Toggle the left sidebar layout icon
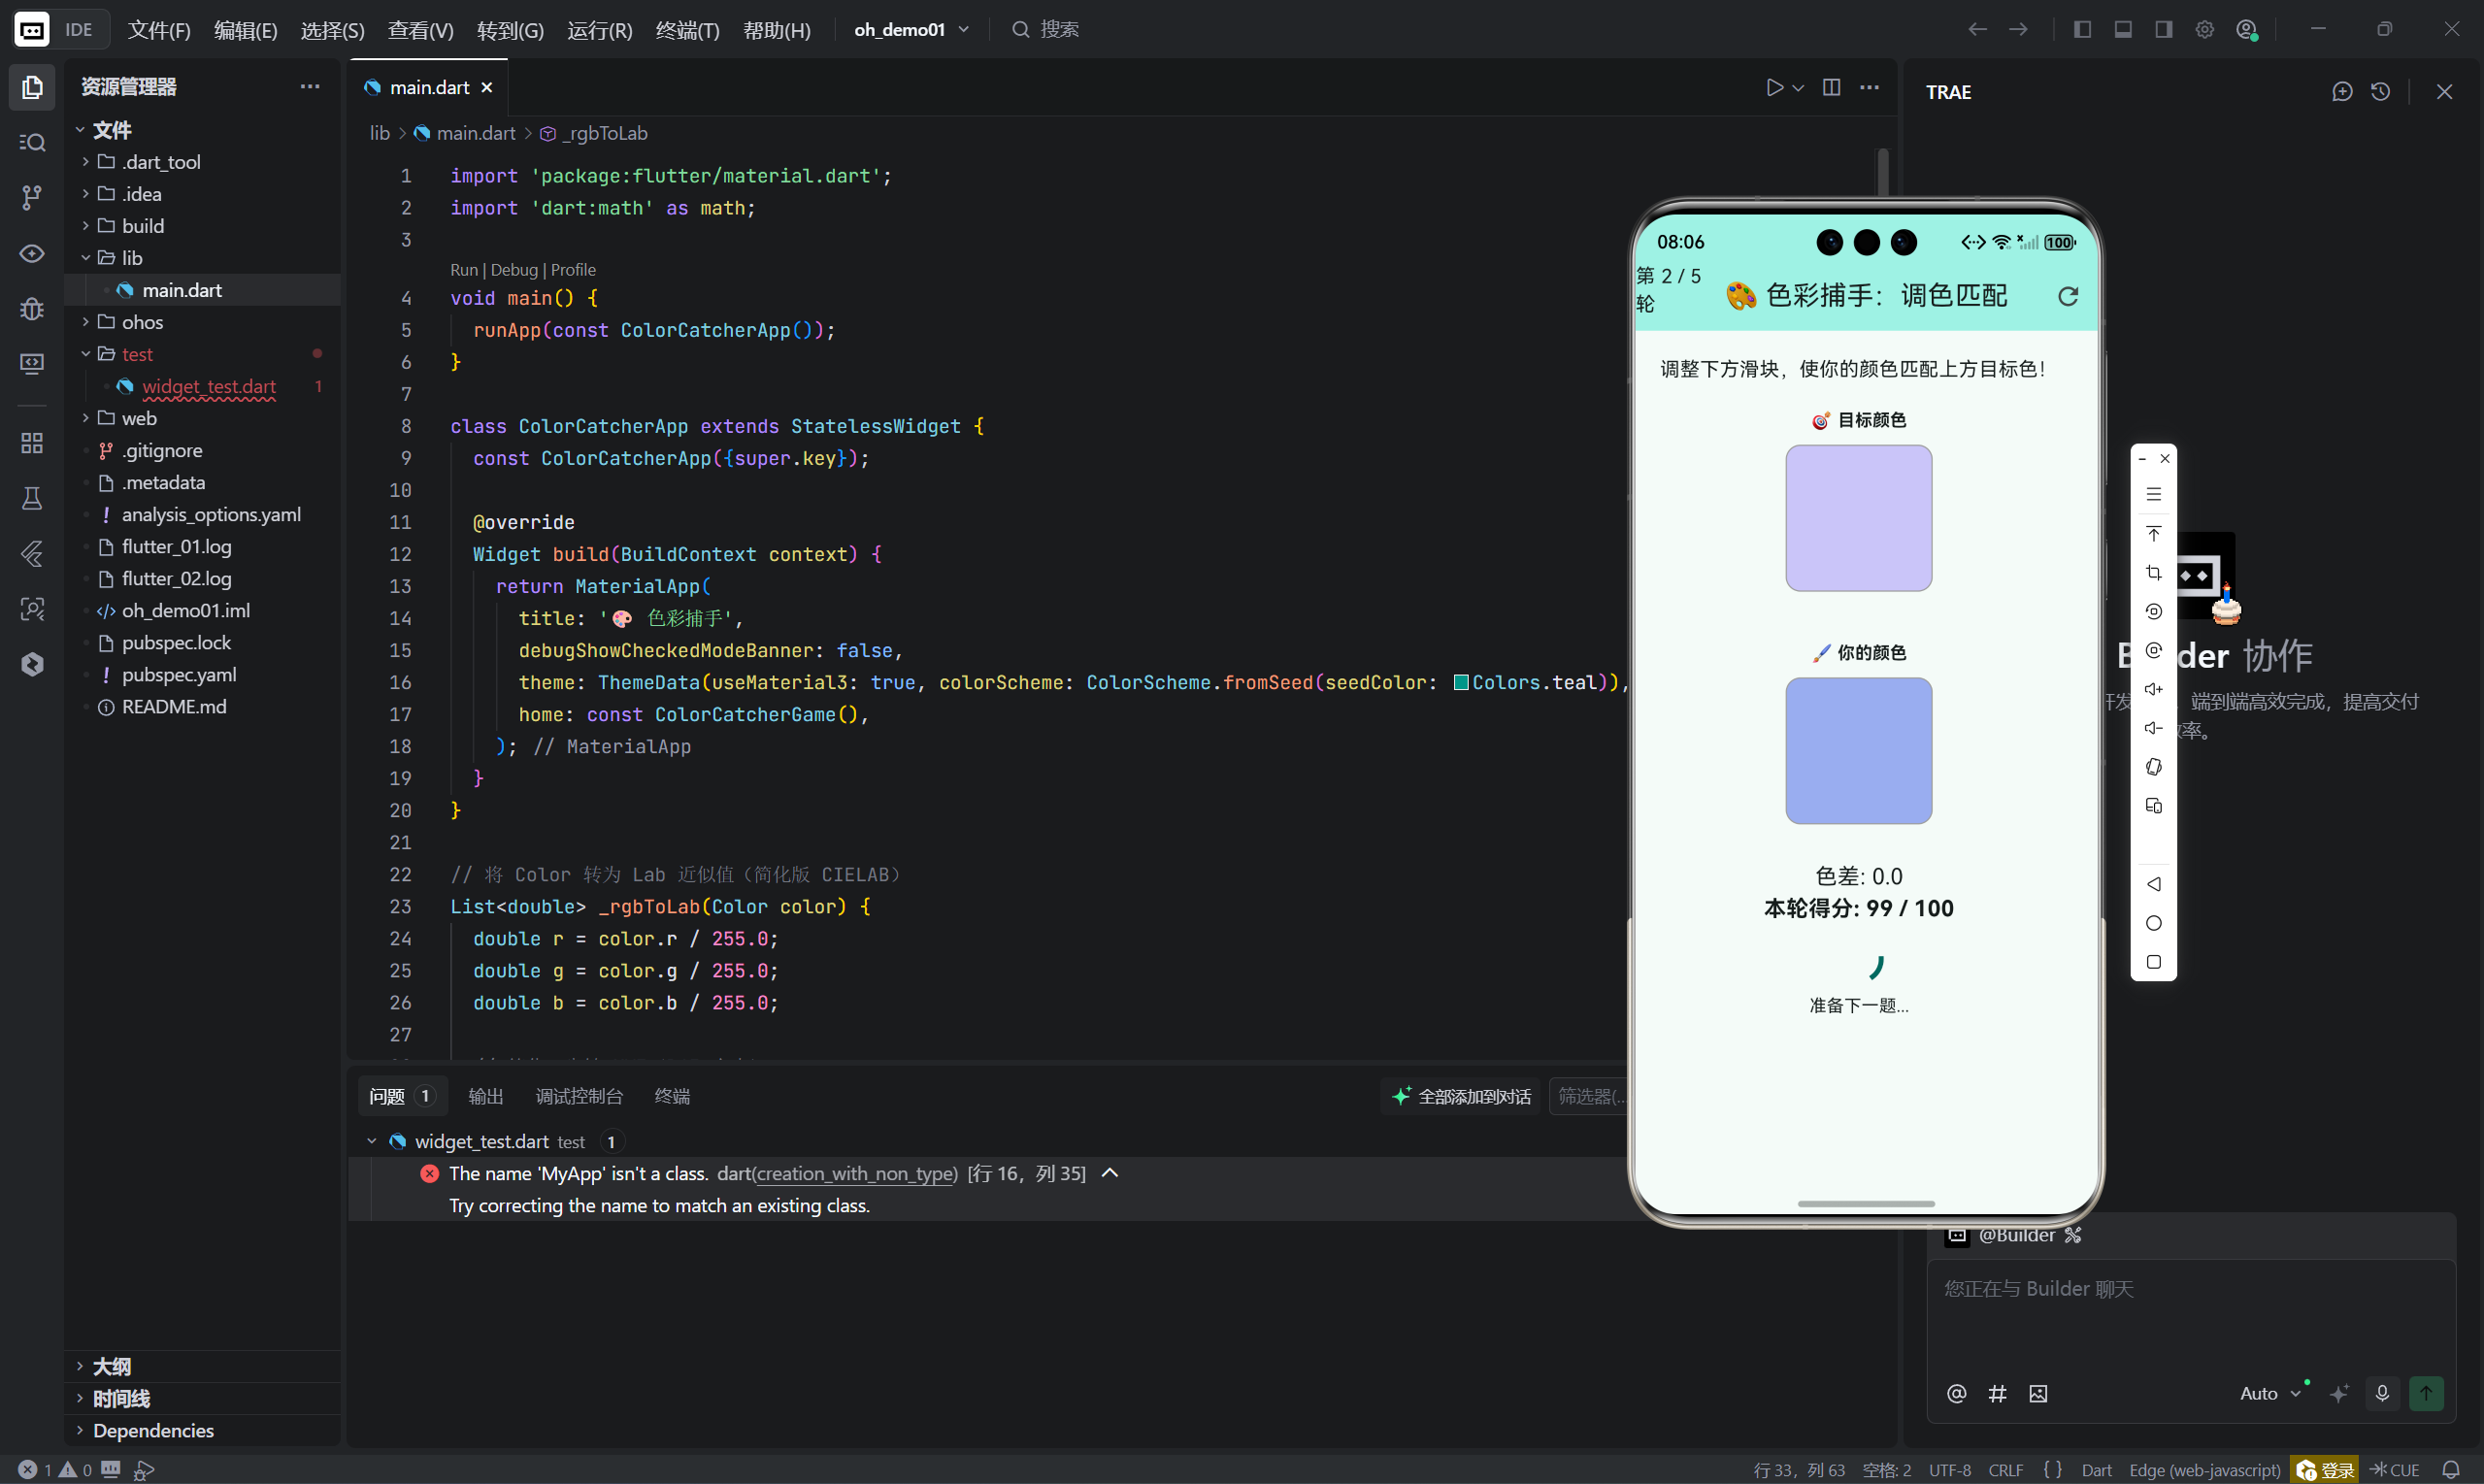Viewport: 2484px width, 1484px height. (x=2082, y=30)
